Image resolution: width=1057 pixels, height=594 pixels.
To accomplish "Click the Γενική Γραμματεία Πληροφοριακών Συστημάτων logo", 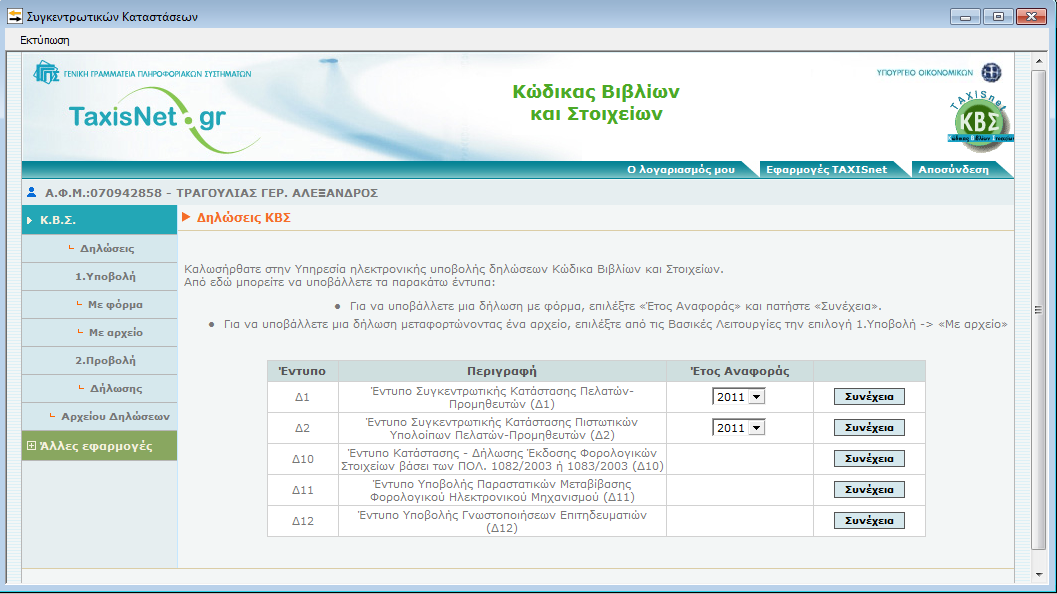I will 142,72.
